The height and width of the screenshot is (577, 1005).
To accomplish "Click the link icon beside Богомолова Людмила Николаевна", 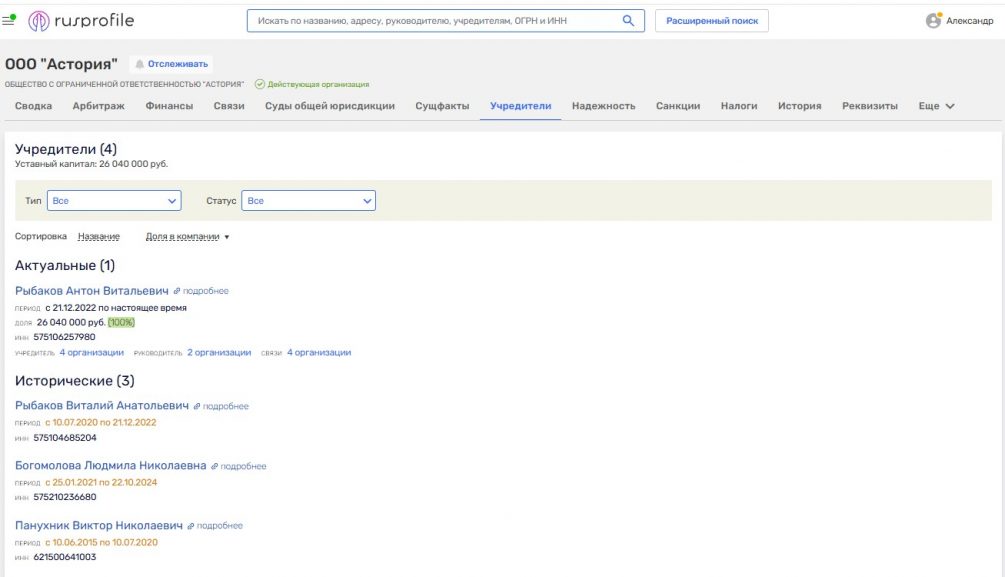I will (215, 466).
